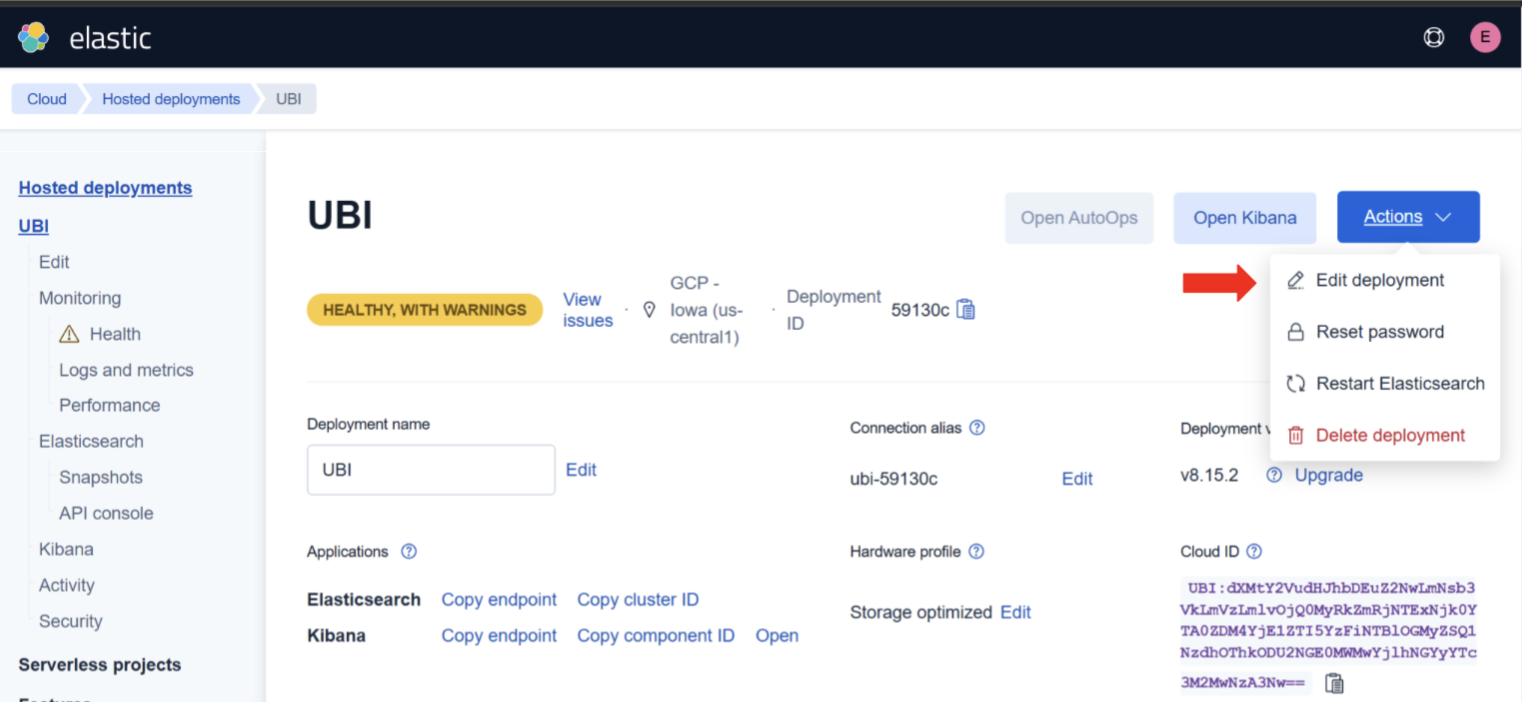Click the Cloud ID help icon
Screen dimensions: 1522x702
(1254, 551)
